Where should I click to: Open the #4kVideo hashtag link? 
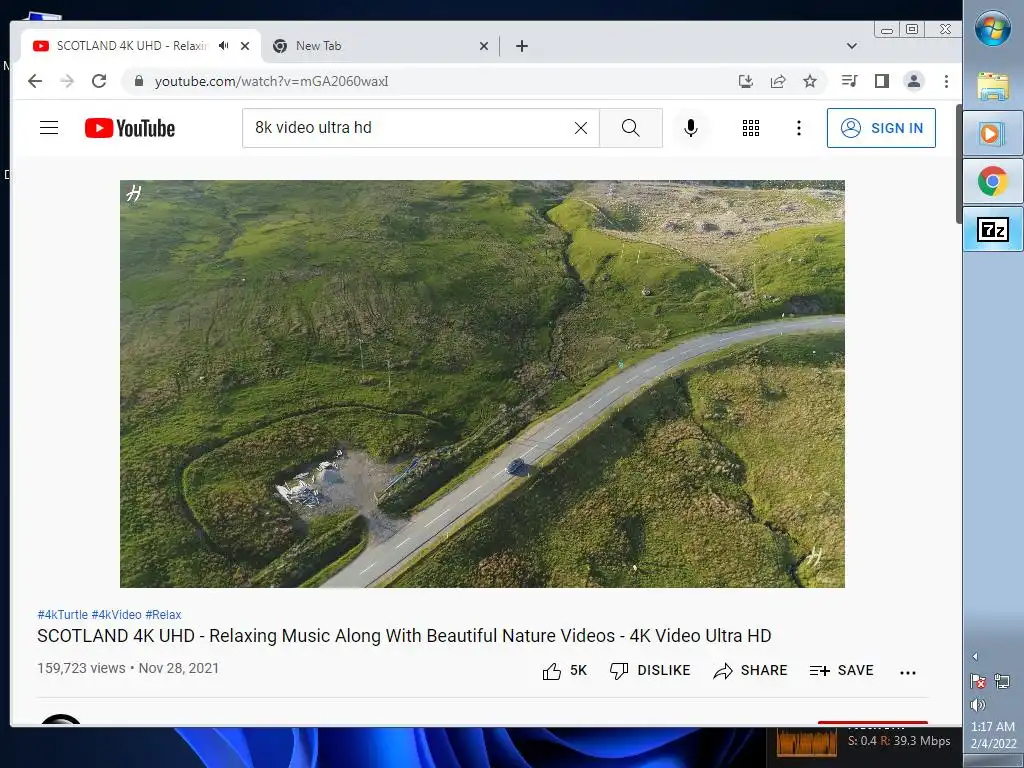[x=116, y=615]
